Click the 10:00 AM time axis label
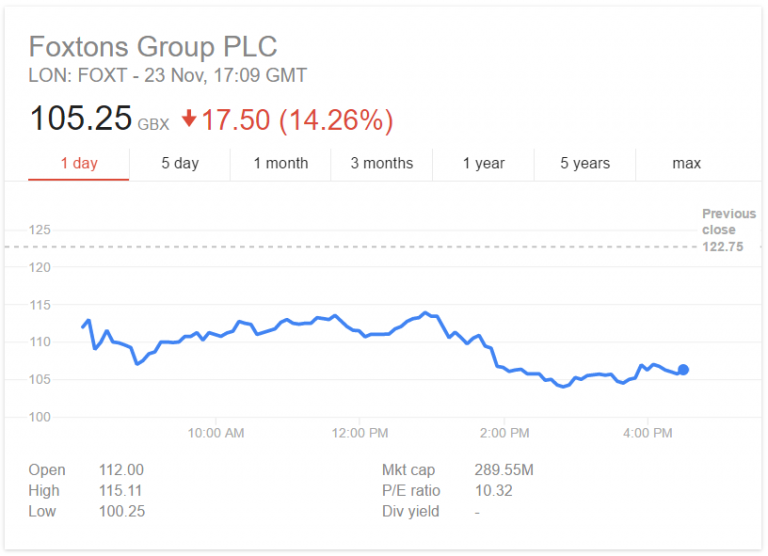This screenshot has width=768, height=556. 216,433
